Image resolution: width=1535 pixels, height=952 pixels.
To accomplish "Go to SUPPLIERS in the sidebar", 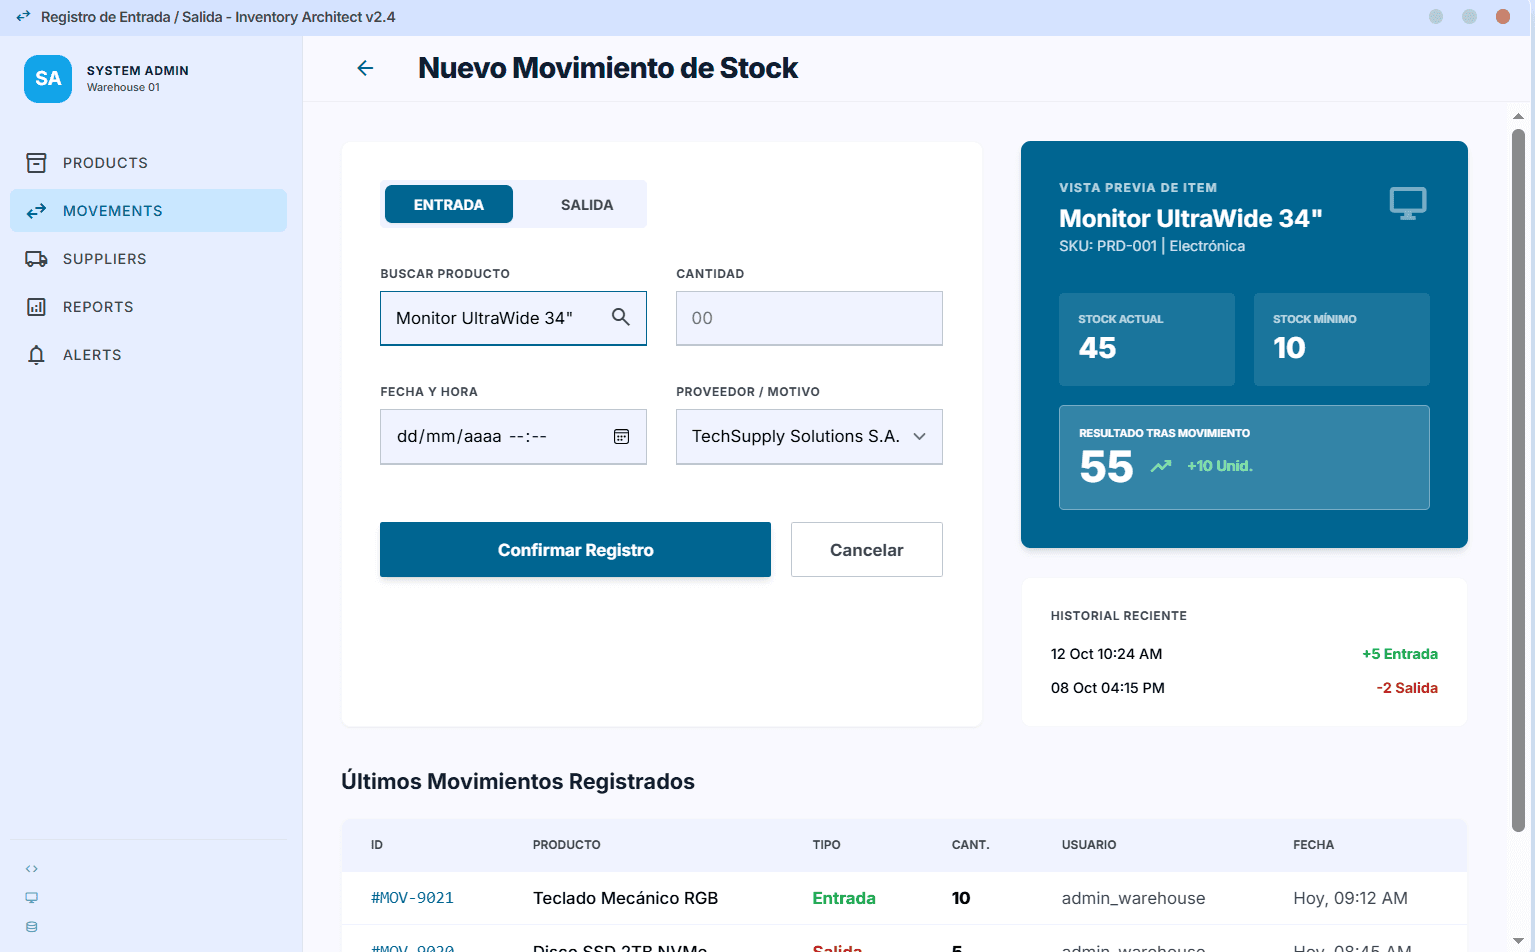I will pos(148,259).
